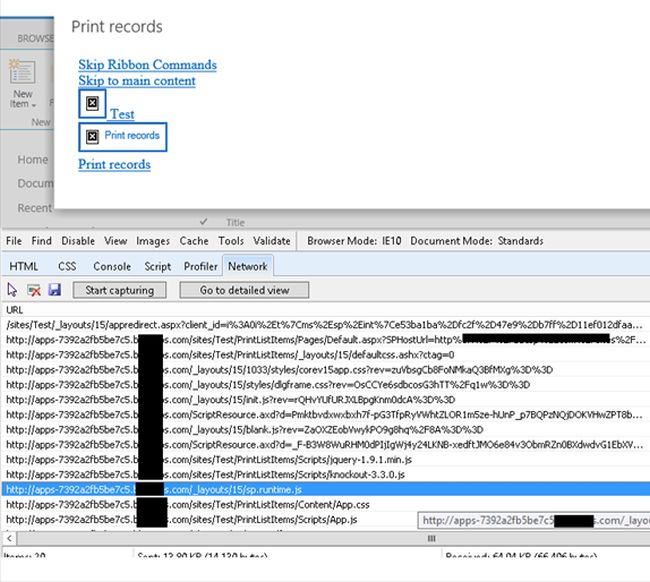Click Home in the left navigation
650x582 pixels.
(32, 160)
